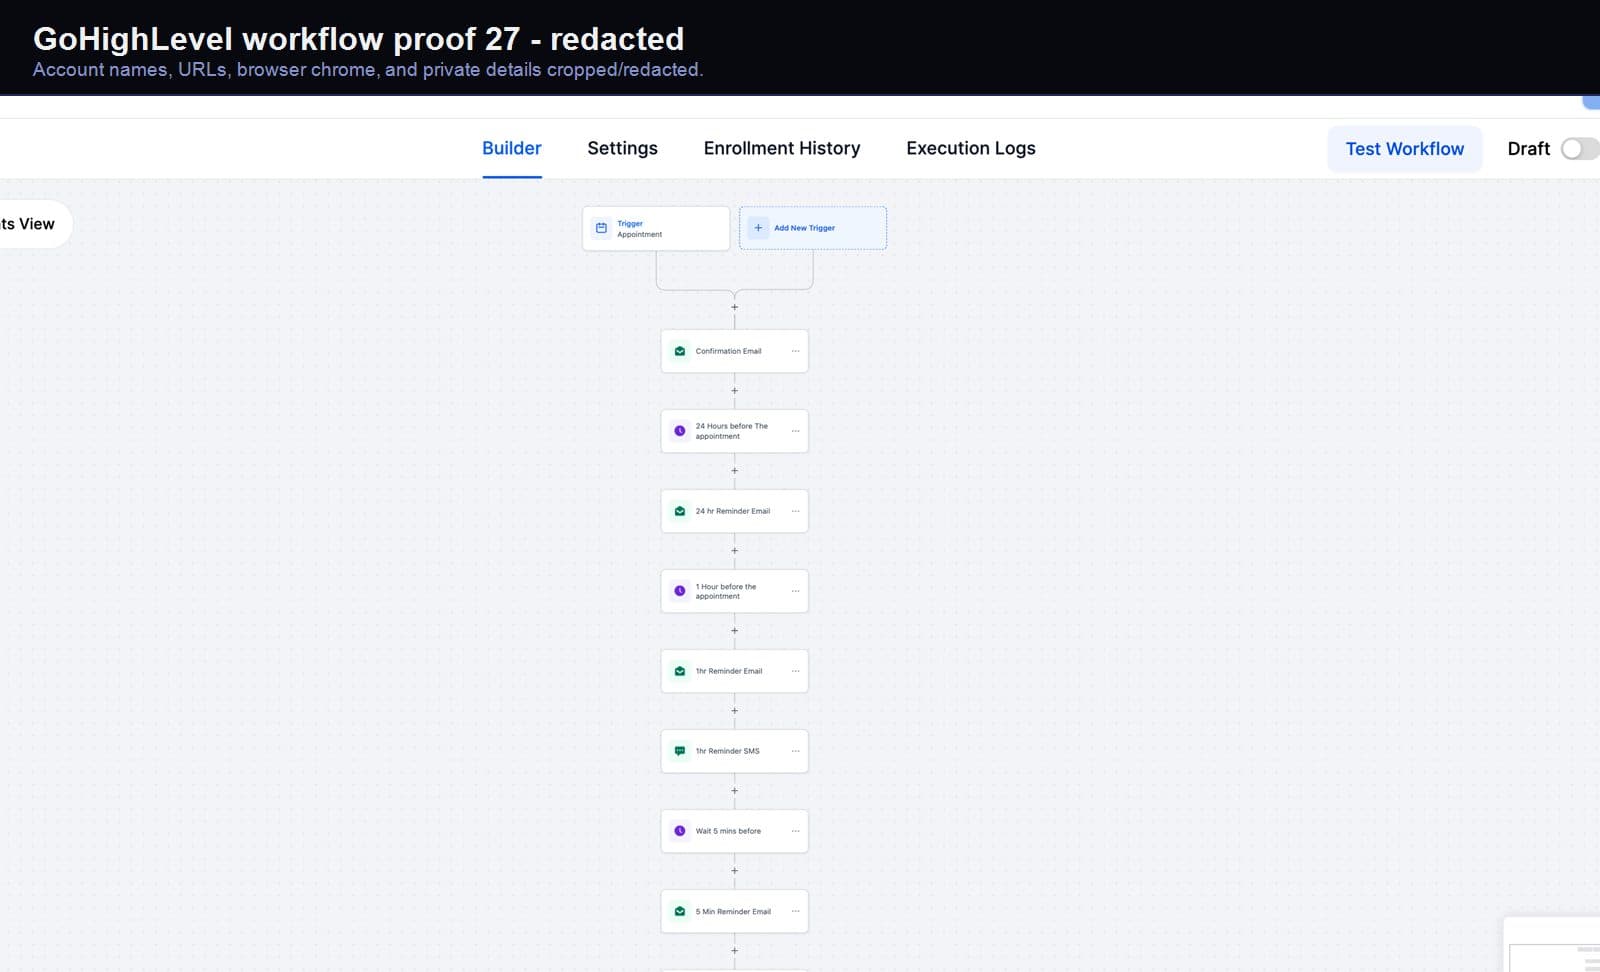Switch to the Builder tab
The width and height of the screenshot is (1600, 972).
tap(512, 148)
